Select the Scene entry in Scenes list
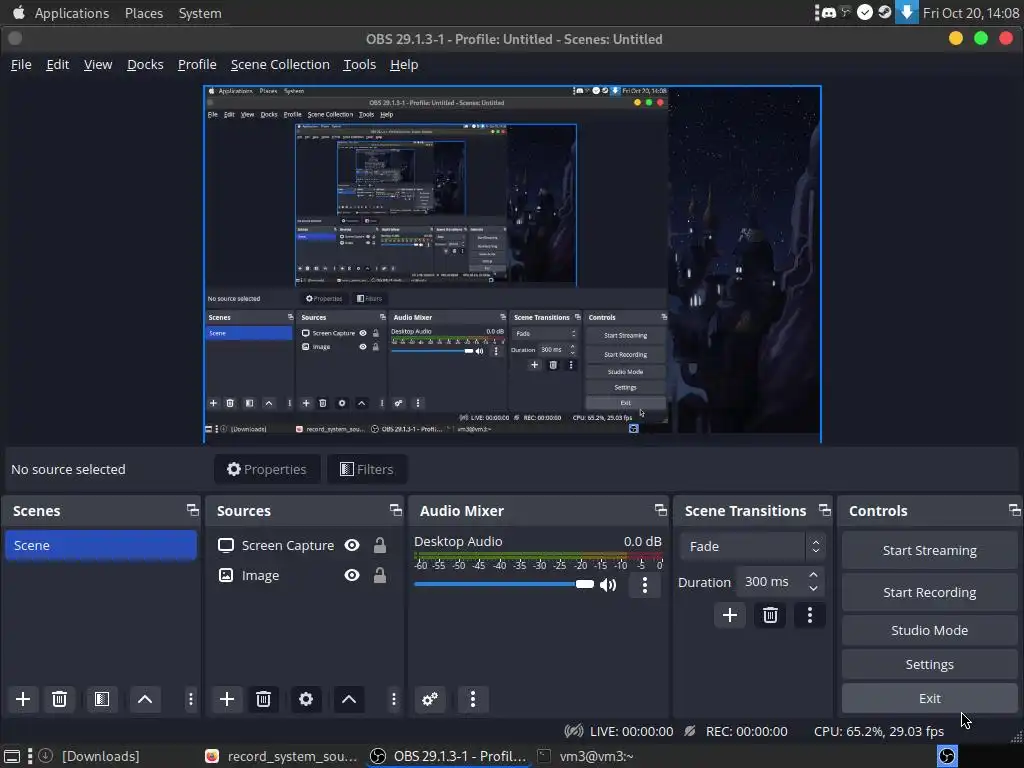 point(101,545)
